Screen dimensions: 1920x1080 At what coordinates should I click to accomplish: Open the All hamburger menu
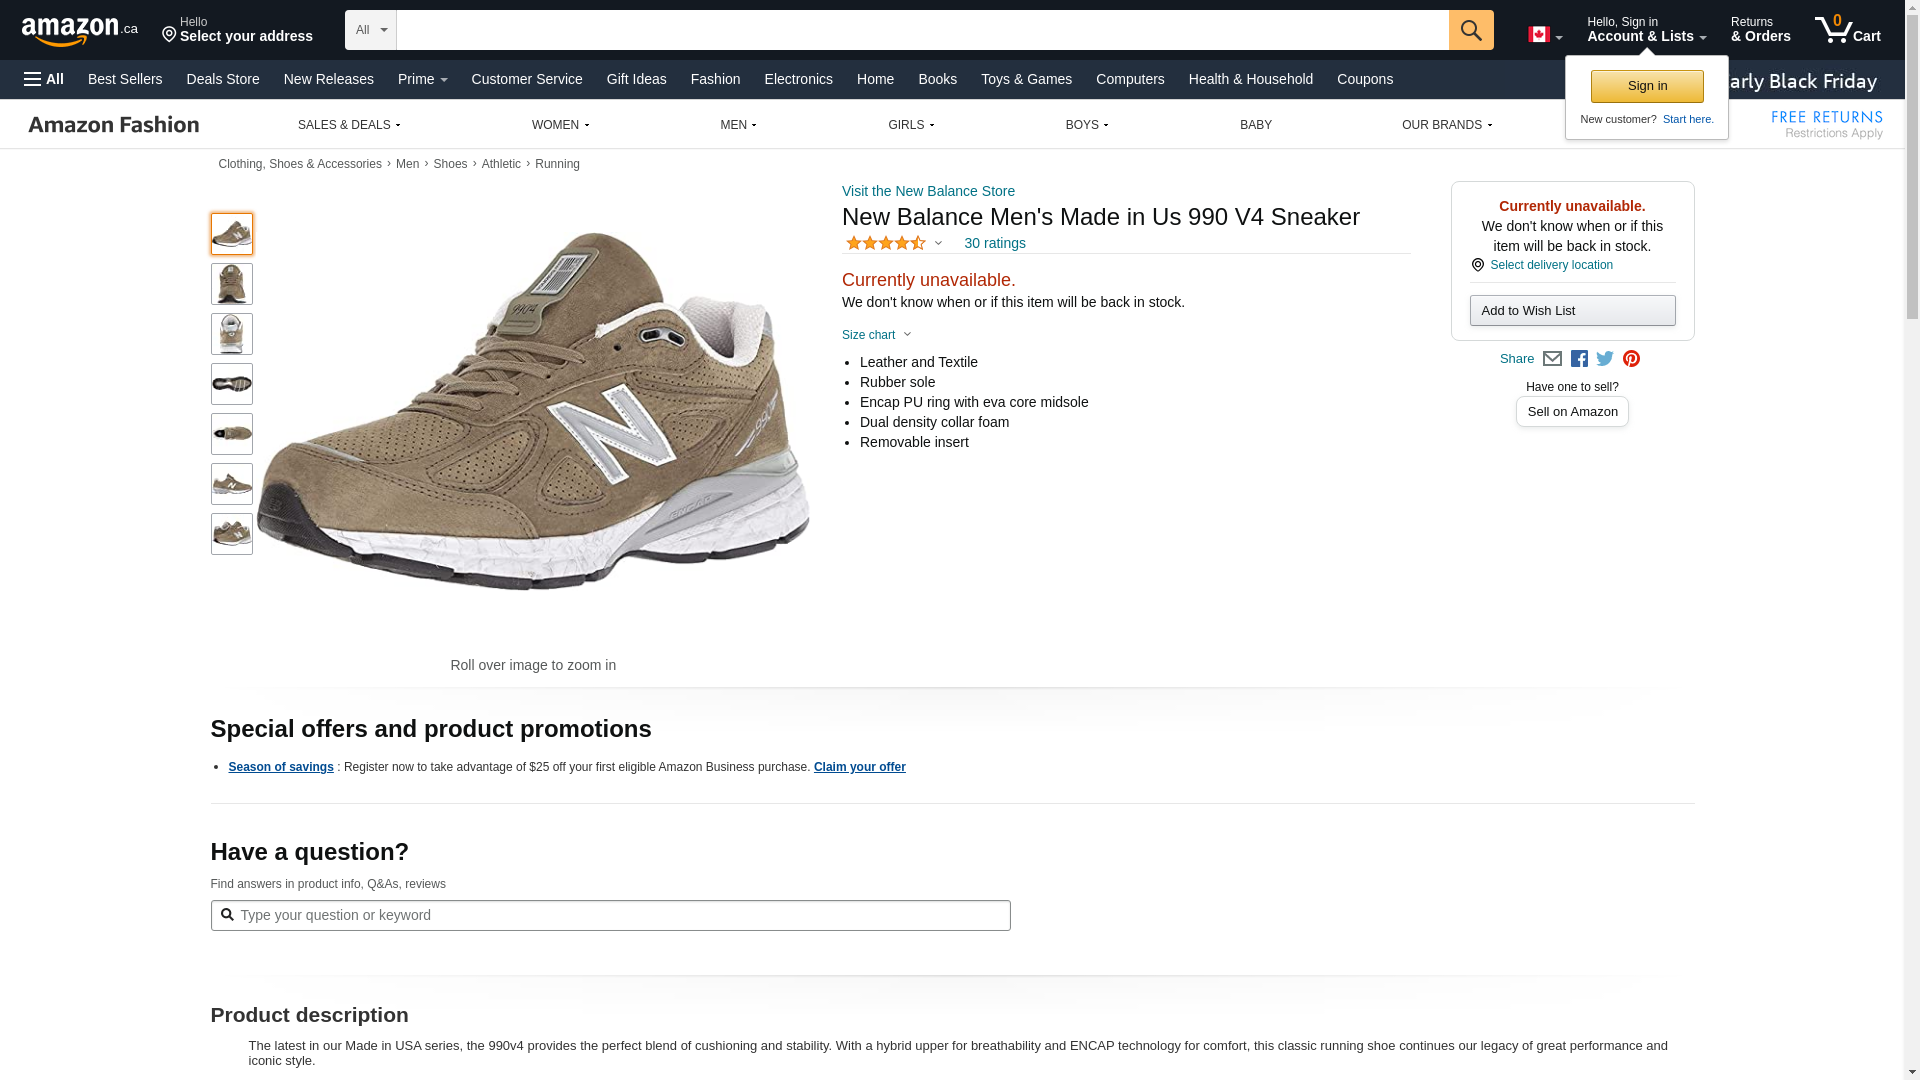tap(44, 79)
